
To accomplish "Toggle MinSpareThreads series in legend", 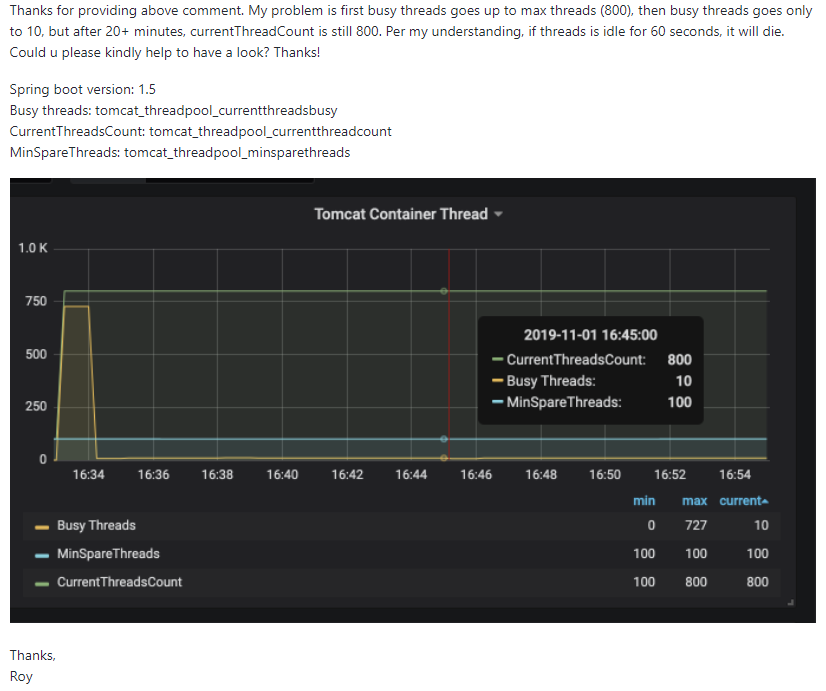I will 108,554.
